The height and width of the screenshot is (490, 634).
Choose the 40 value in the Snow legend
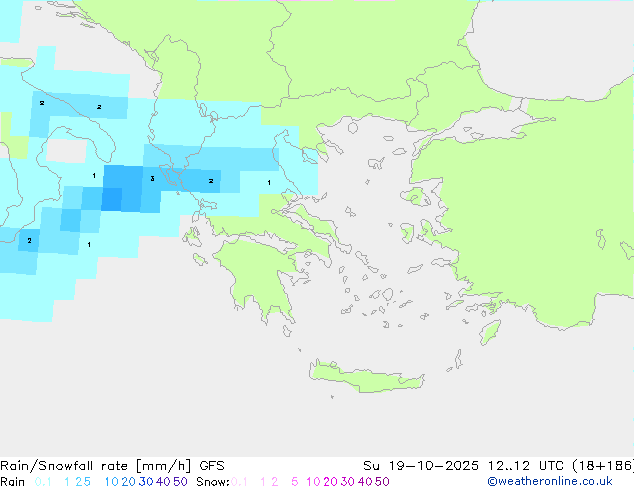[x=365, y=482]
